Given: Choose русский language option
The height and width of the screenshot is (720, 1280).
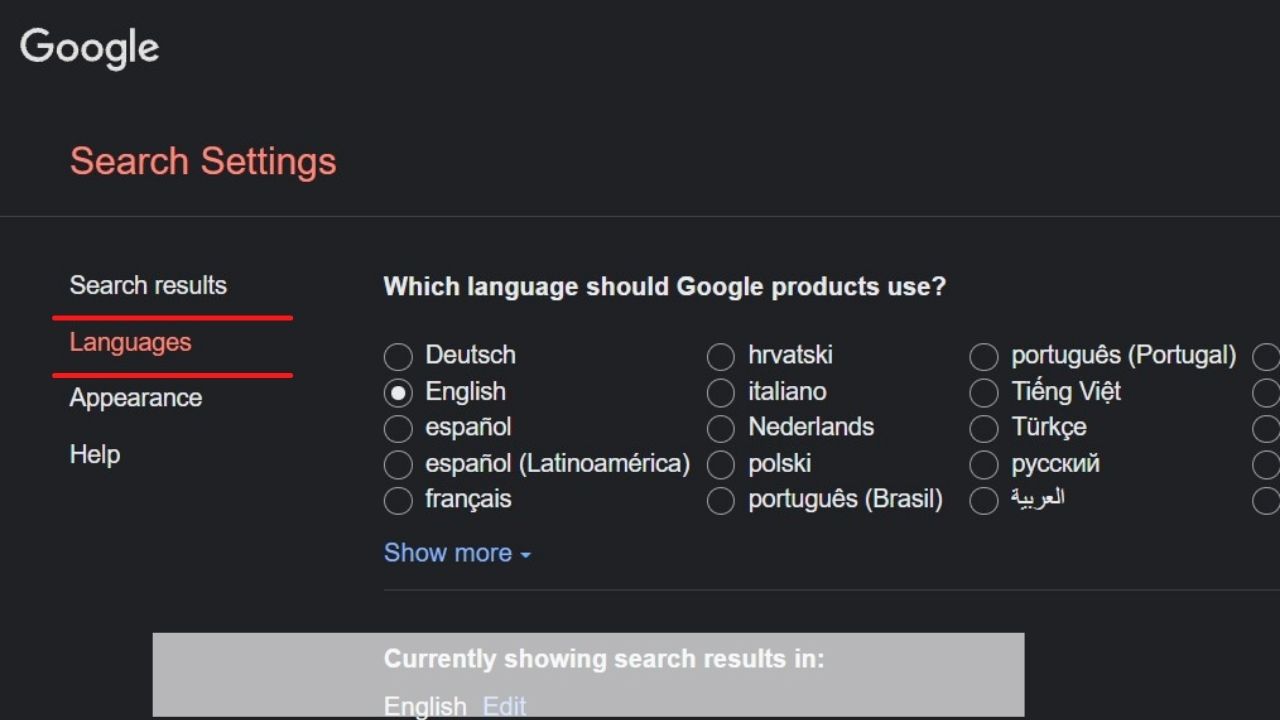Looking at the screenshot, I should (984, 465).
